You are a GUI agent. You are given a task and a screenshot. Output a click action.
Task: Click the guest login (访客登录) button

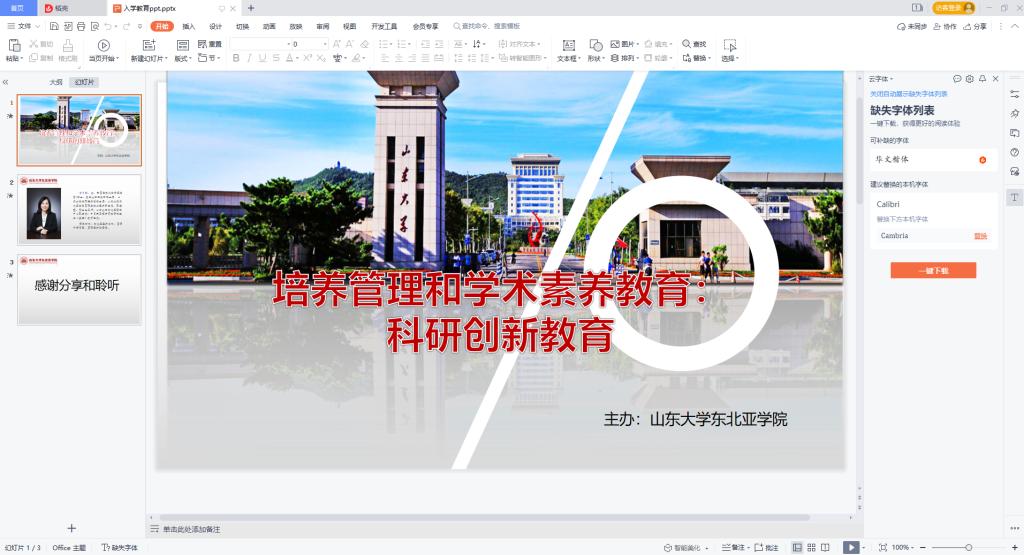954,8
